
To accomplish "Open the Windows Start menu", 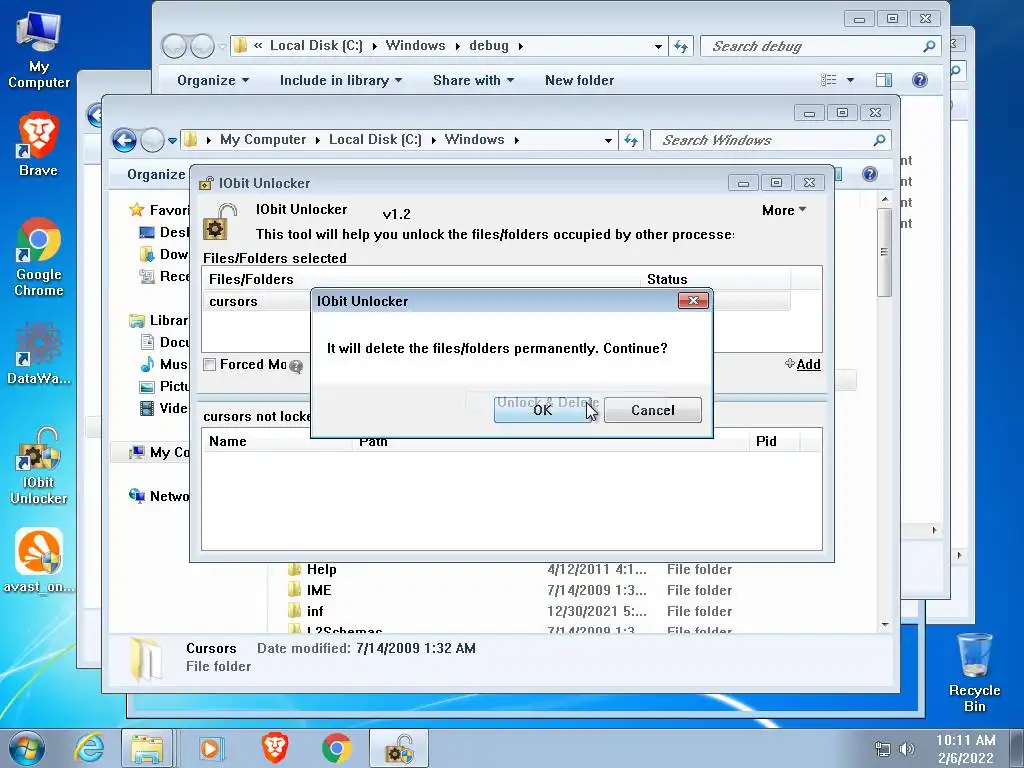I will click(x=26, y=748).
